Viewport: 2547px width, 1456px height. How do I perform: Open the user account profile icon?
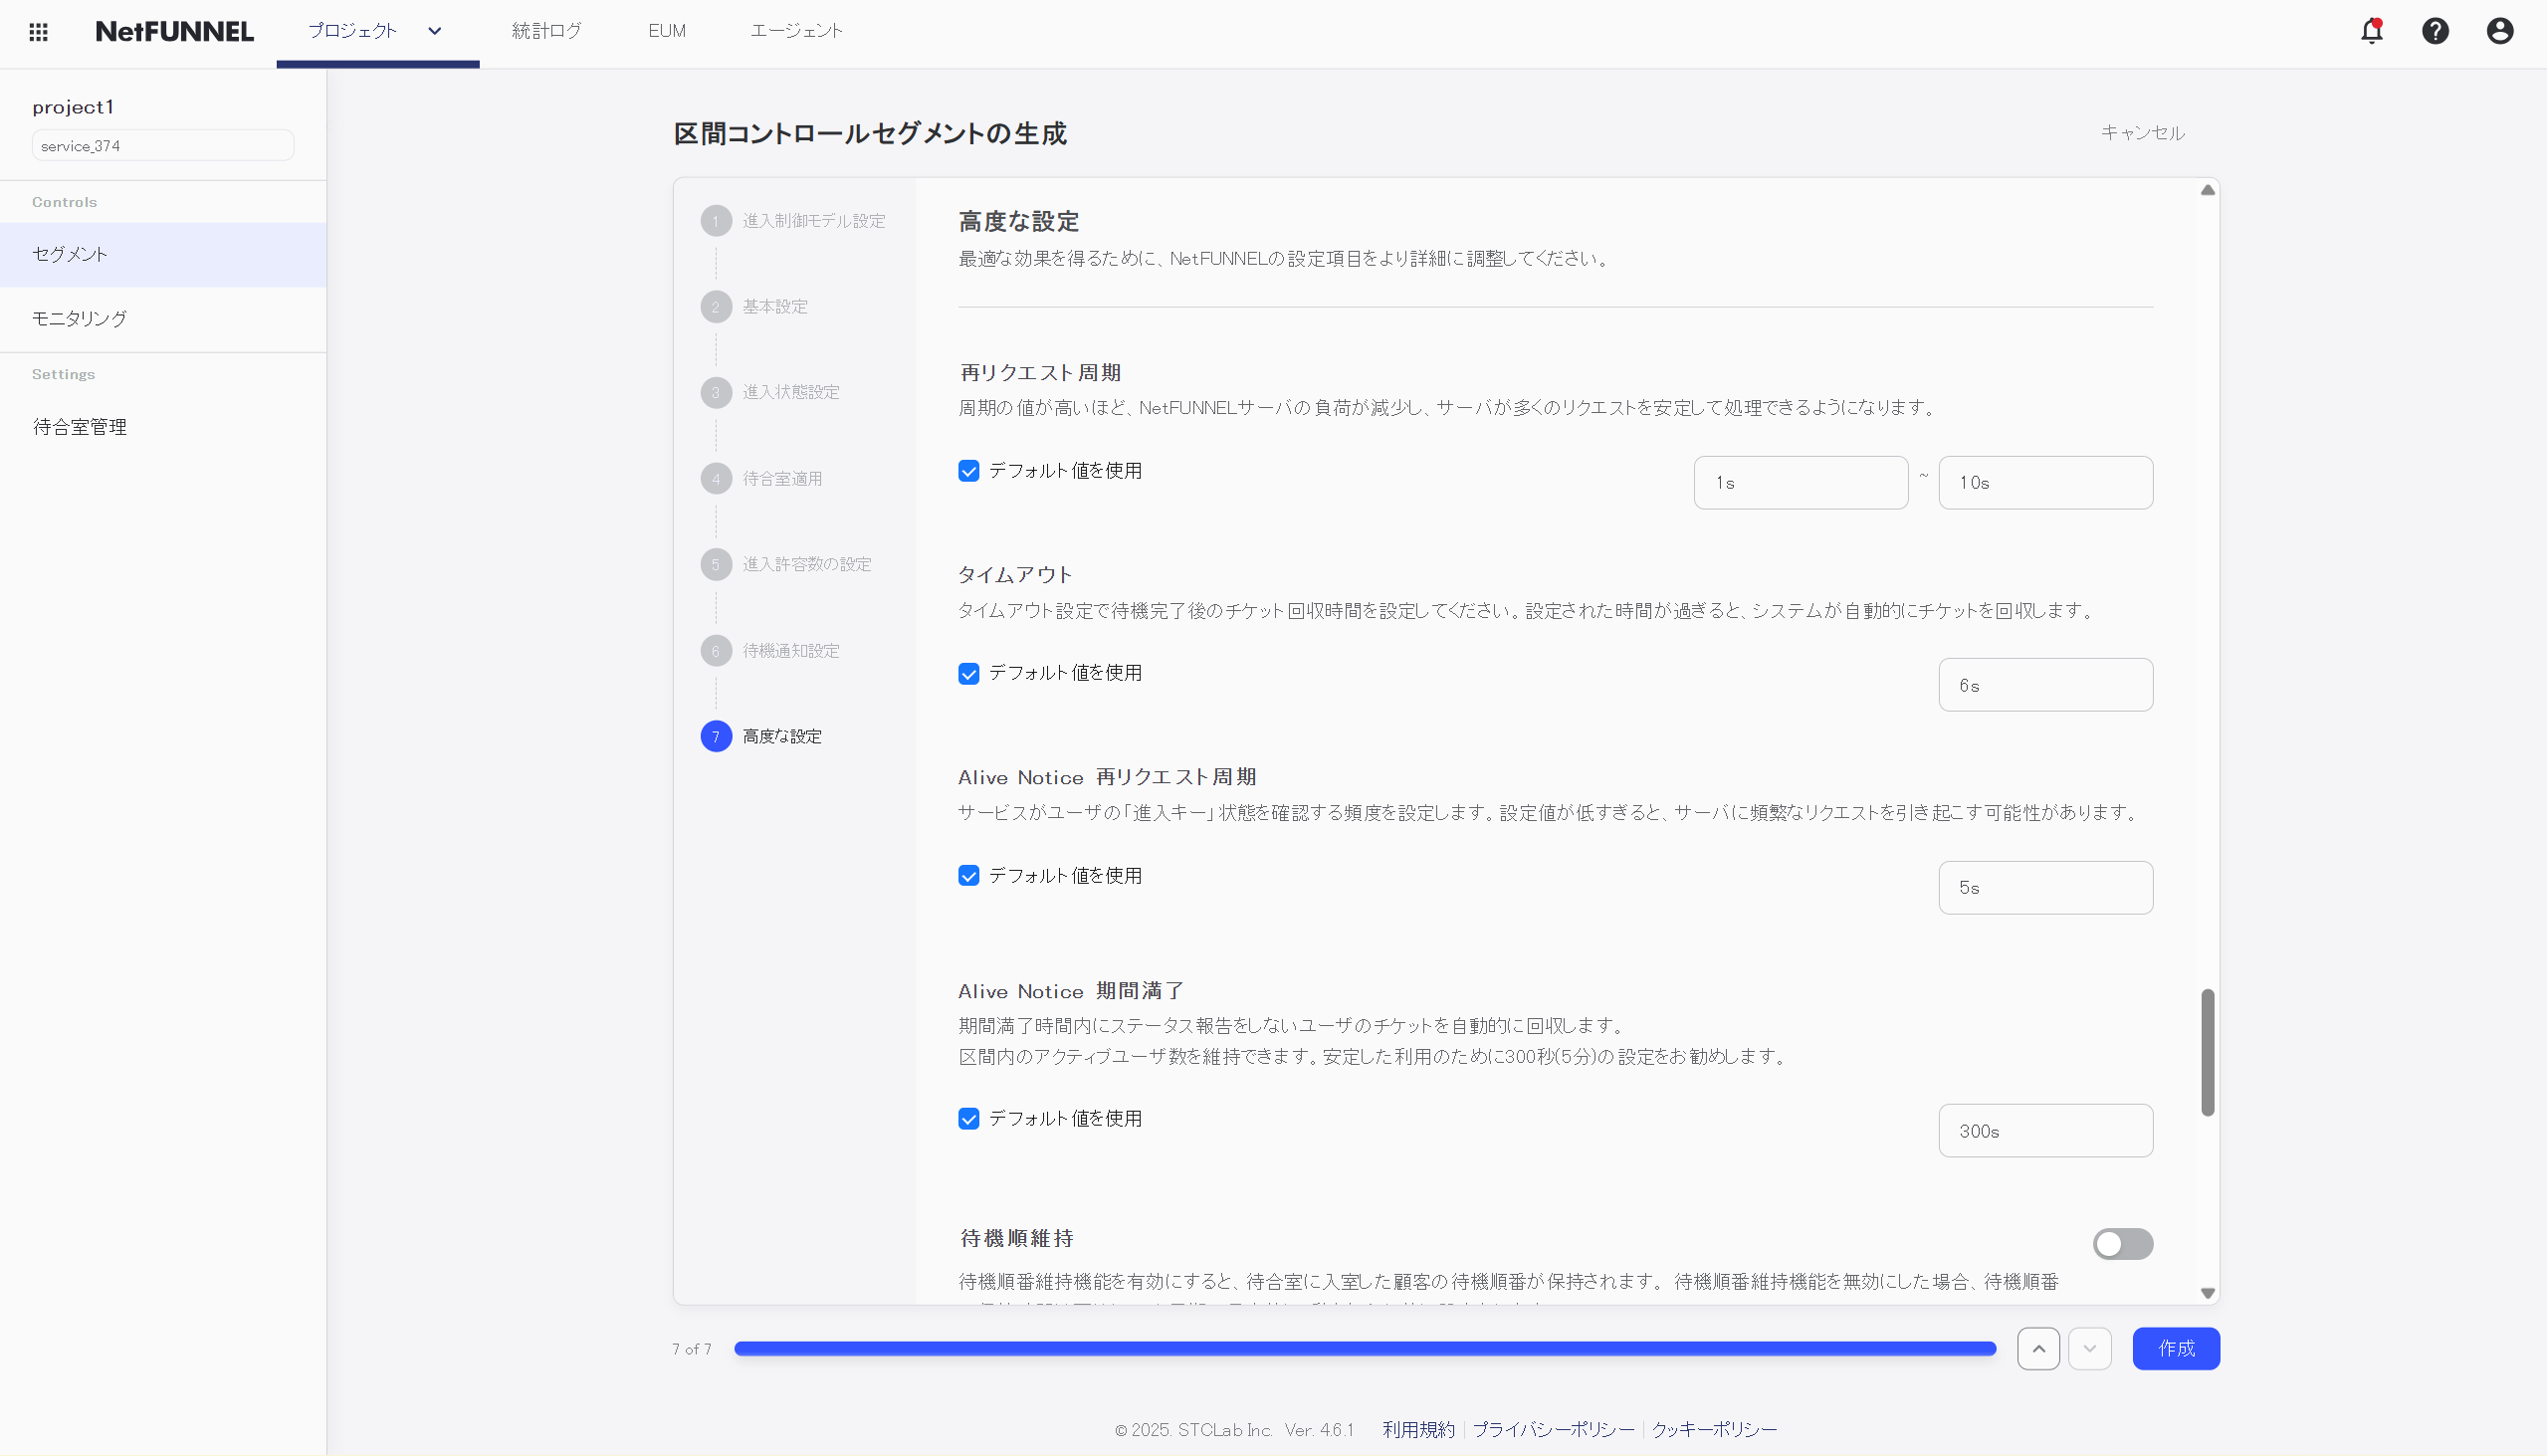click(2499, 31)
